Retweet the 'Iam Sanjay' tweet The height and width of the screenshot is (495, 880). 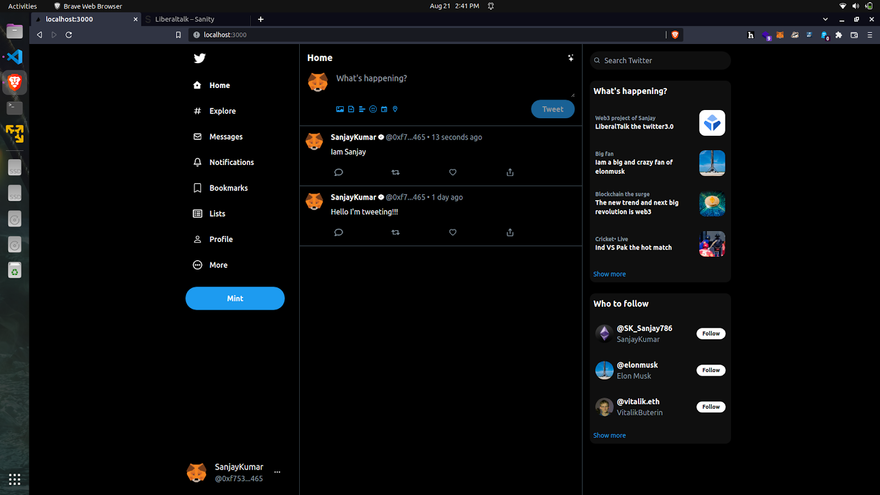pyautogui.click(x=396, y=172)
